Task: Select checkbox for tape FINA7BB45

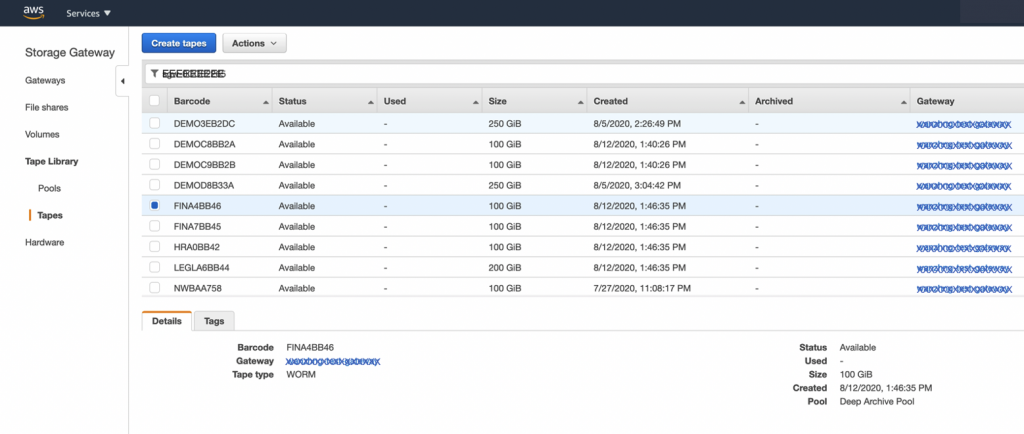Action: [x=154, y=226]
